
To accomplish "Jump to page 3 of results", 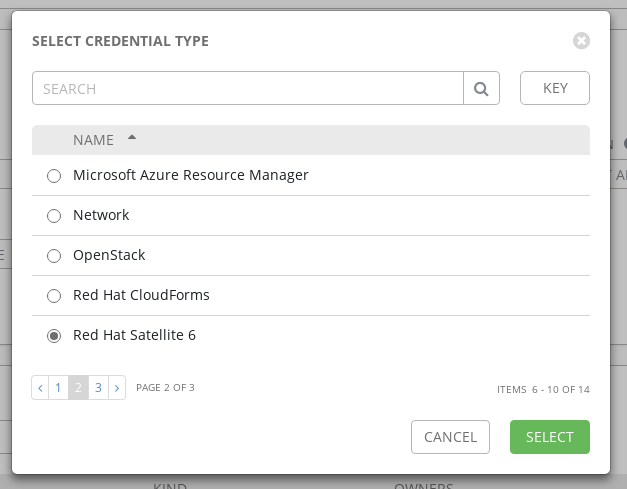I will [x=98, y=387].
